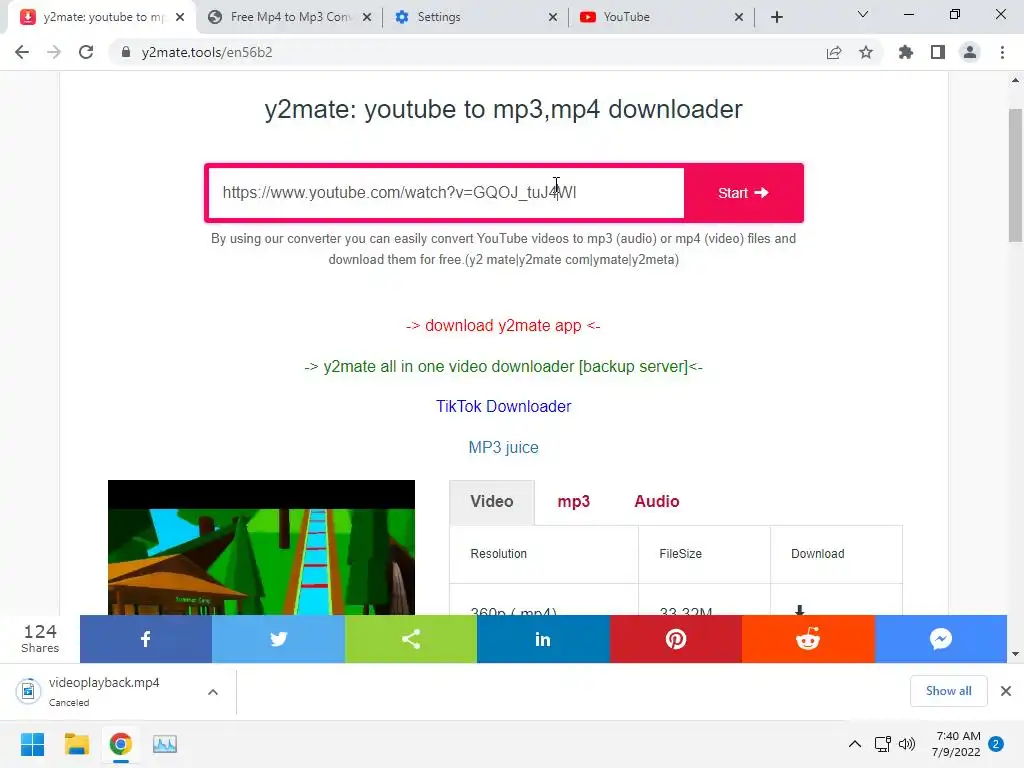Share on Reddit
The height and width of the screenshot is (768, 1024).
tap(808, 639)
